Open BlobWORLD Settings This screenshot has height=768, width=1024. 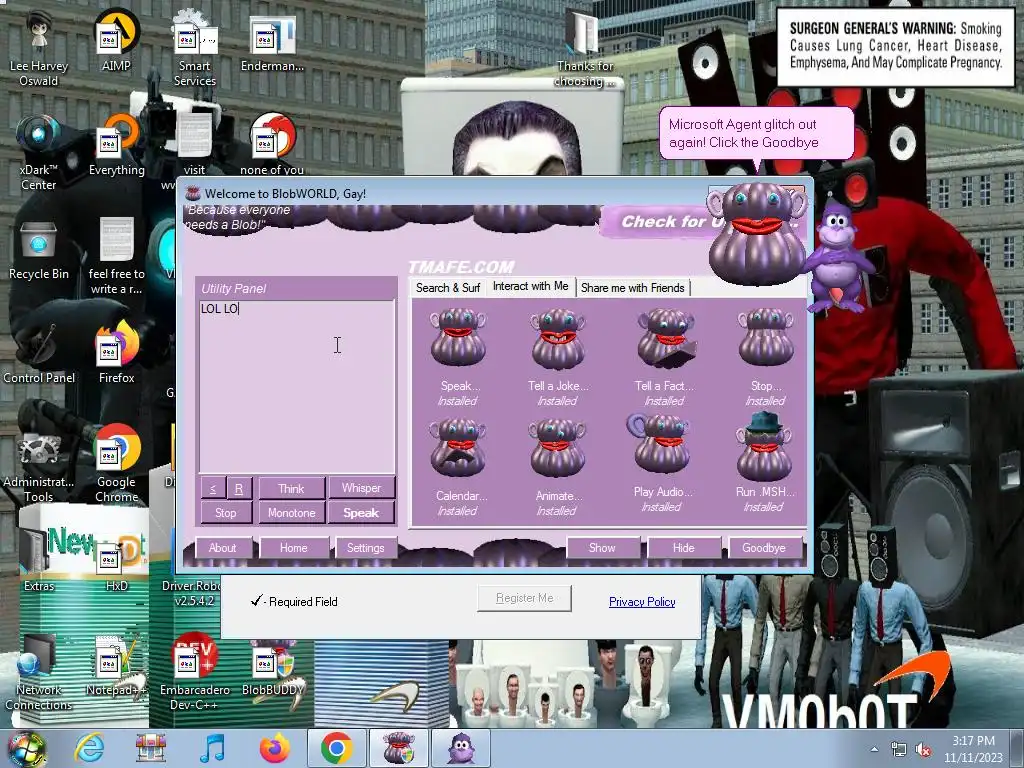(x=366, y=548)
